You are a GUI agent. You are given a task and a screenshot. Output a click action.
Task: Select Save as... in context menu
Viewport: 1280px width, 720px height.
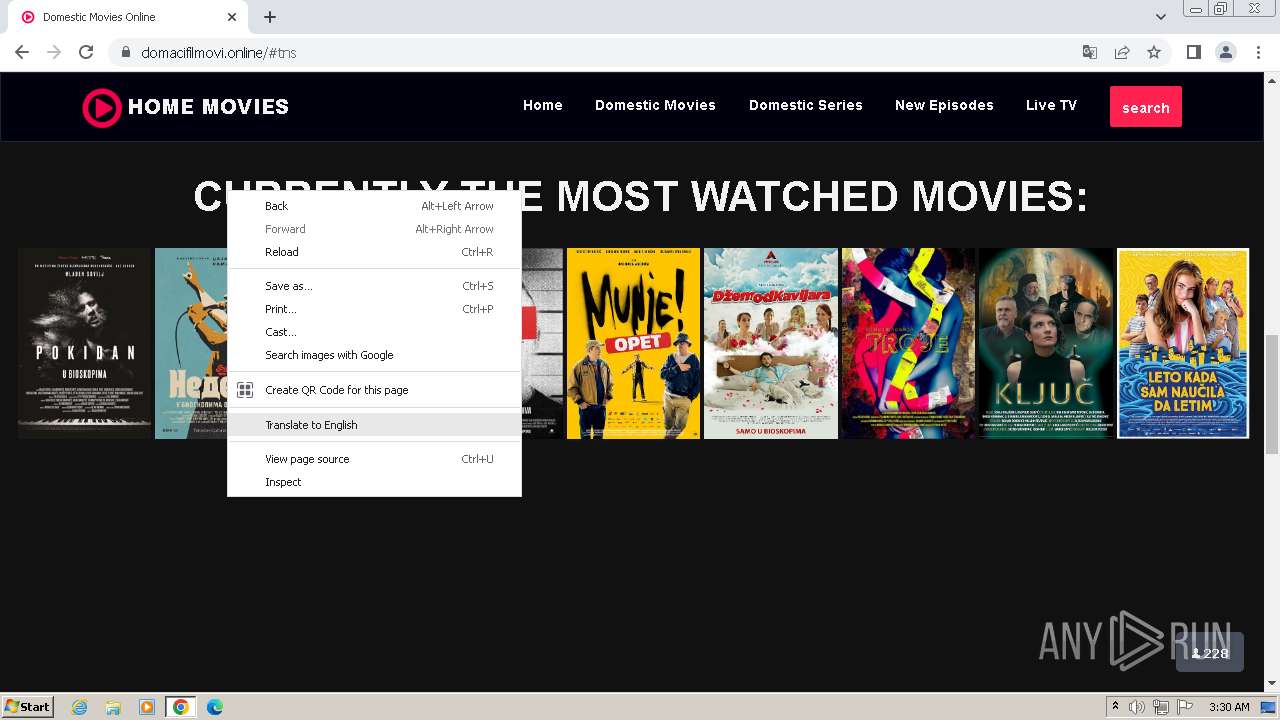(x=374, y=286)
